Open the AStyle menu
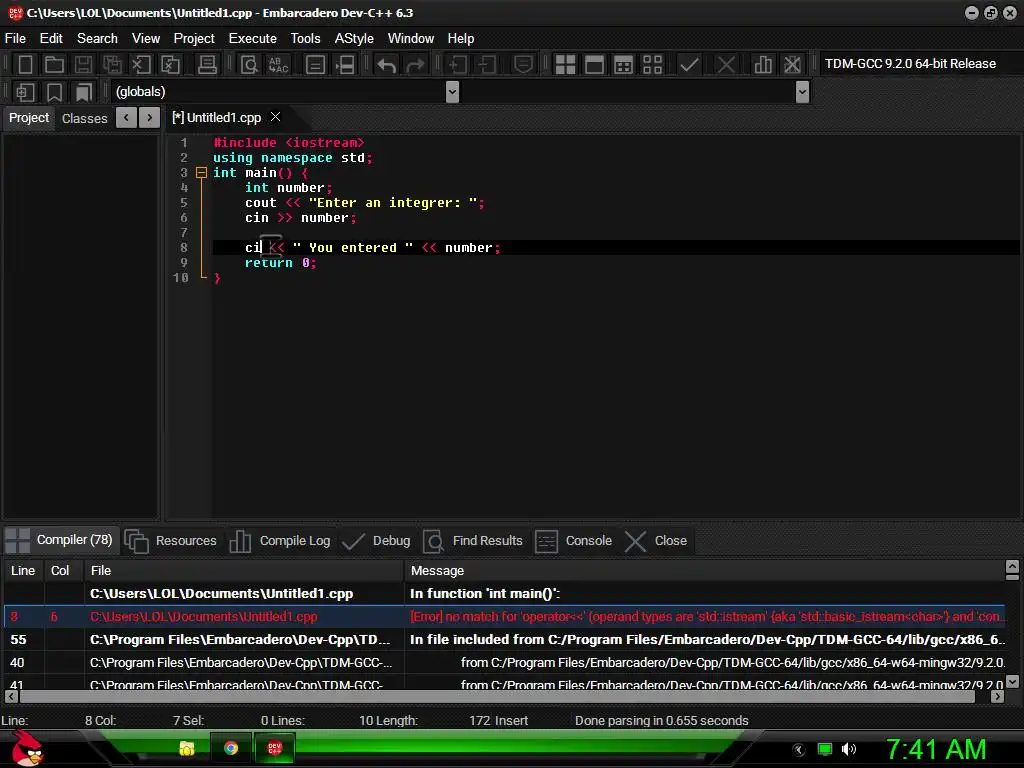The width and height of the screenshot is (1024, 768). [x=354, y=39]
